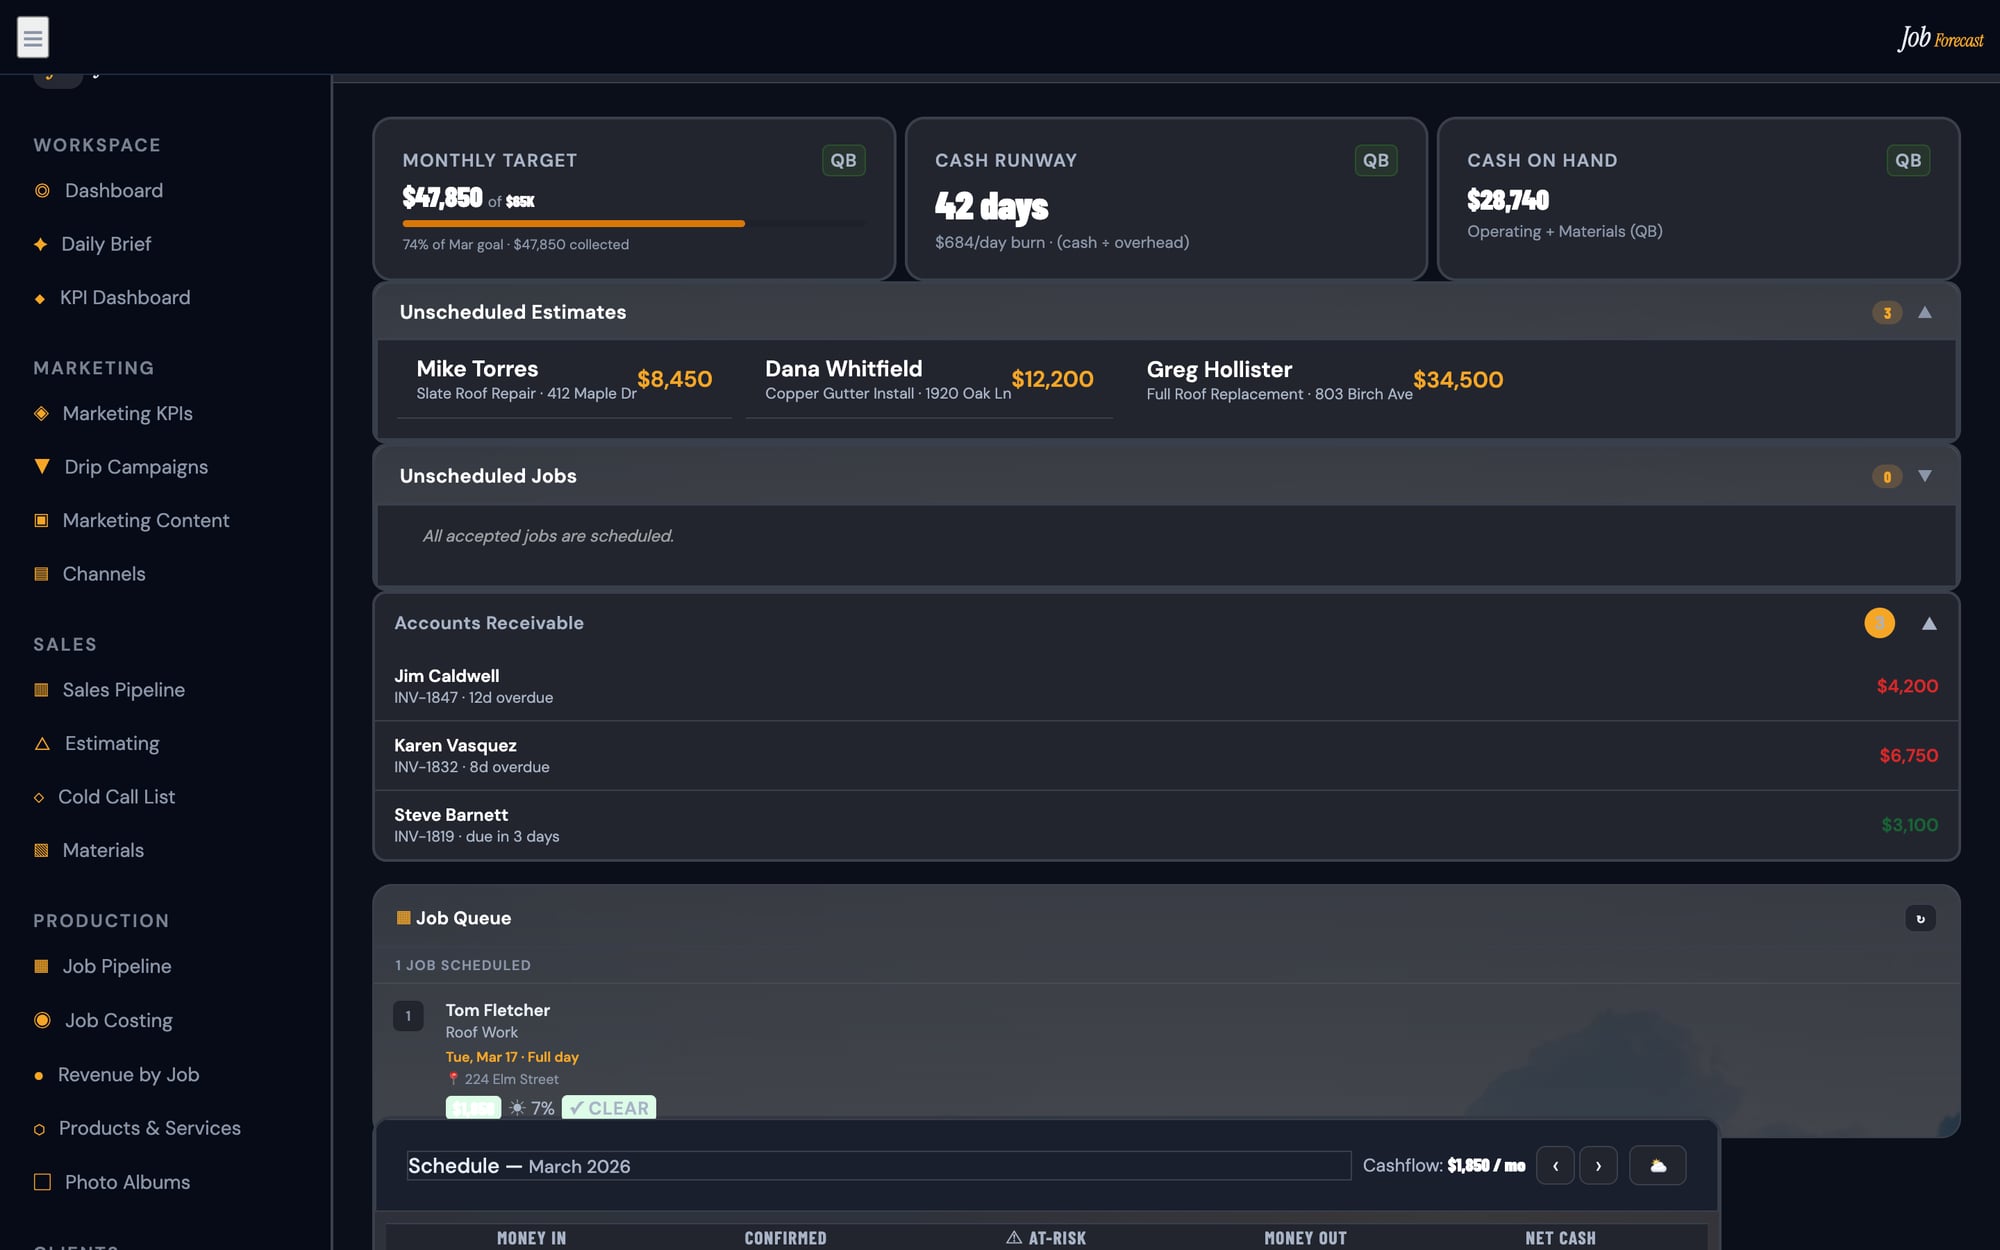2000x1250 pixels.
Task: Open Daily Brief from the sidebar
Action: (105, 243)
